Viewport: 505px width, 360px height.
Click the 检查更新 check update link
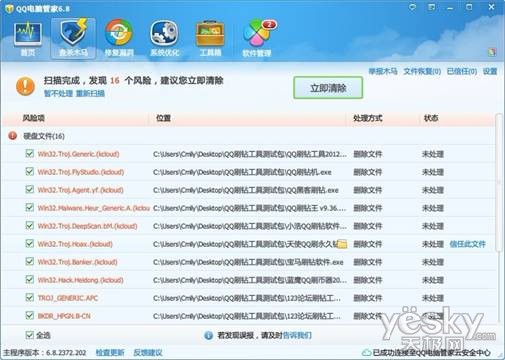[x=110, y=353]
